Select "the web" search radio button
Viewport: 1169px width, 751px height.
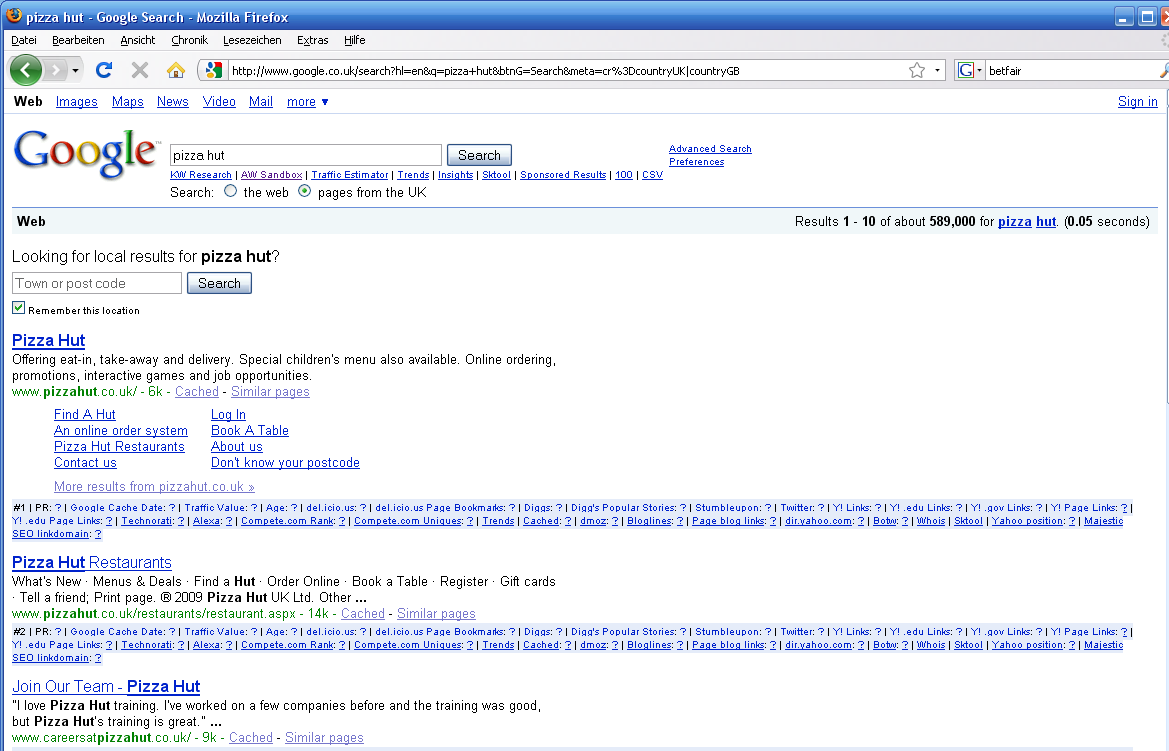click(x=230, y=191)
